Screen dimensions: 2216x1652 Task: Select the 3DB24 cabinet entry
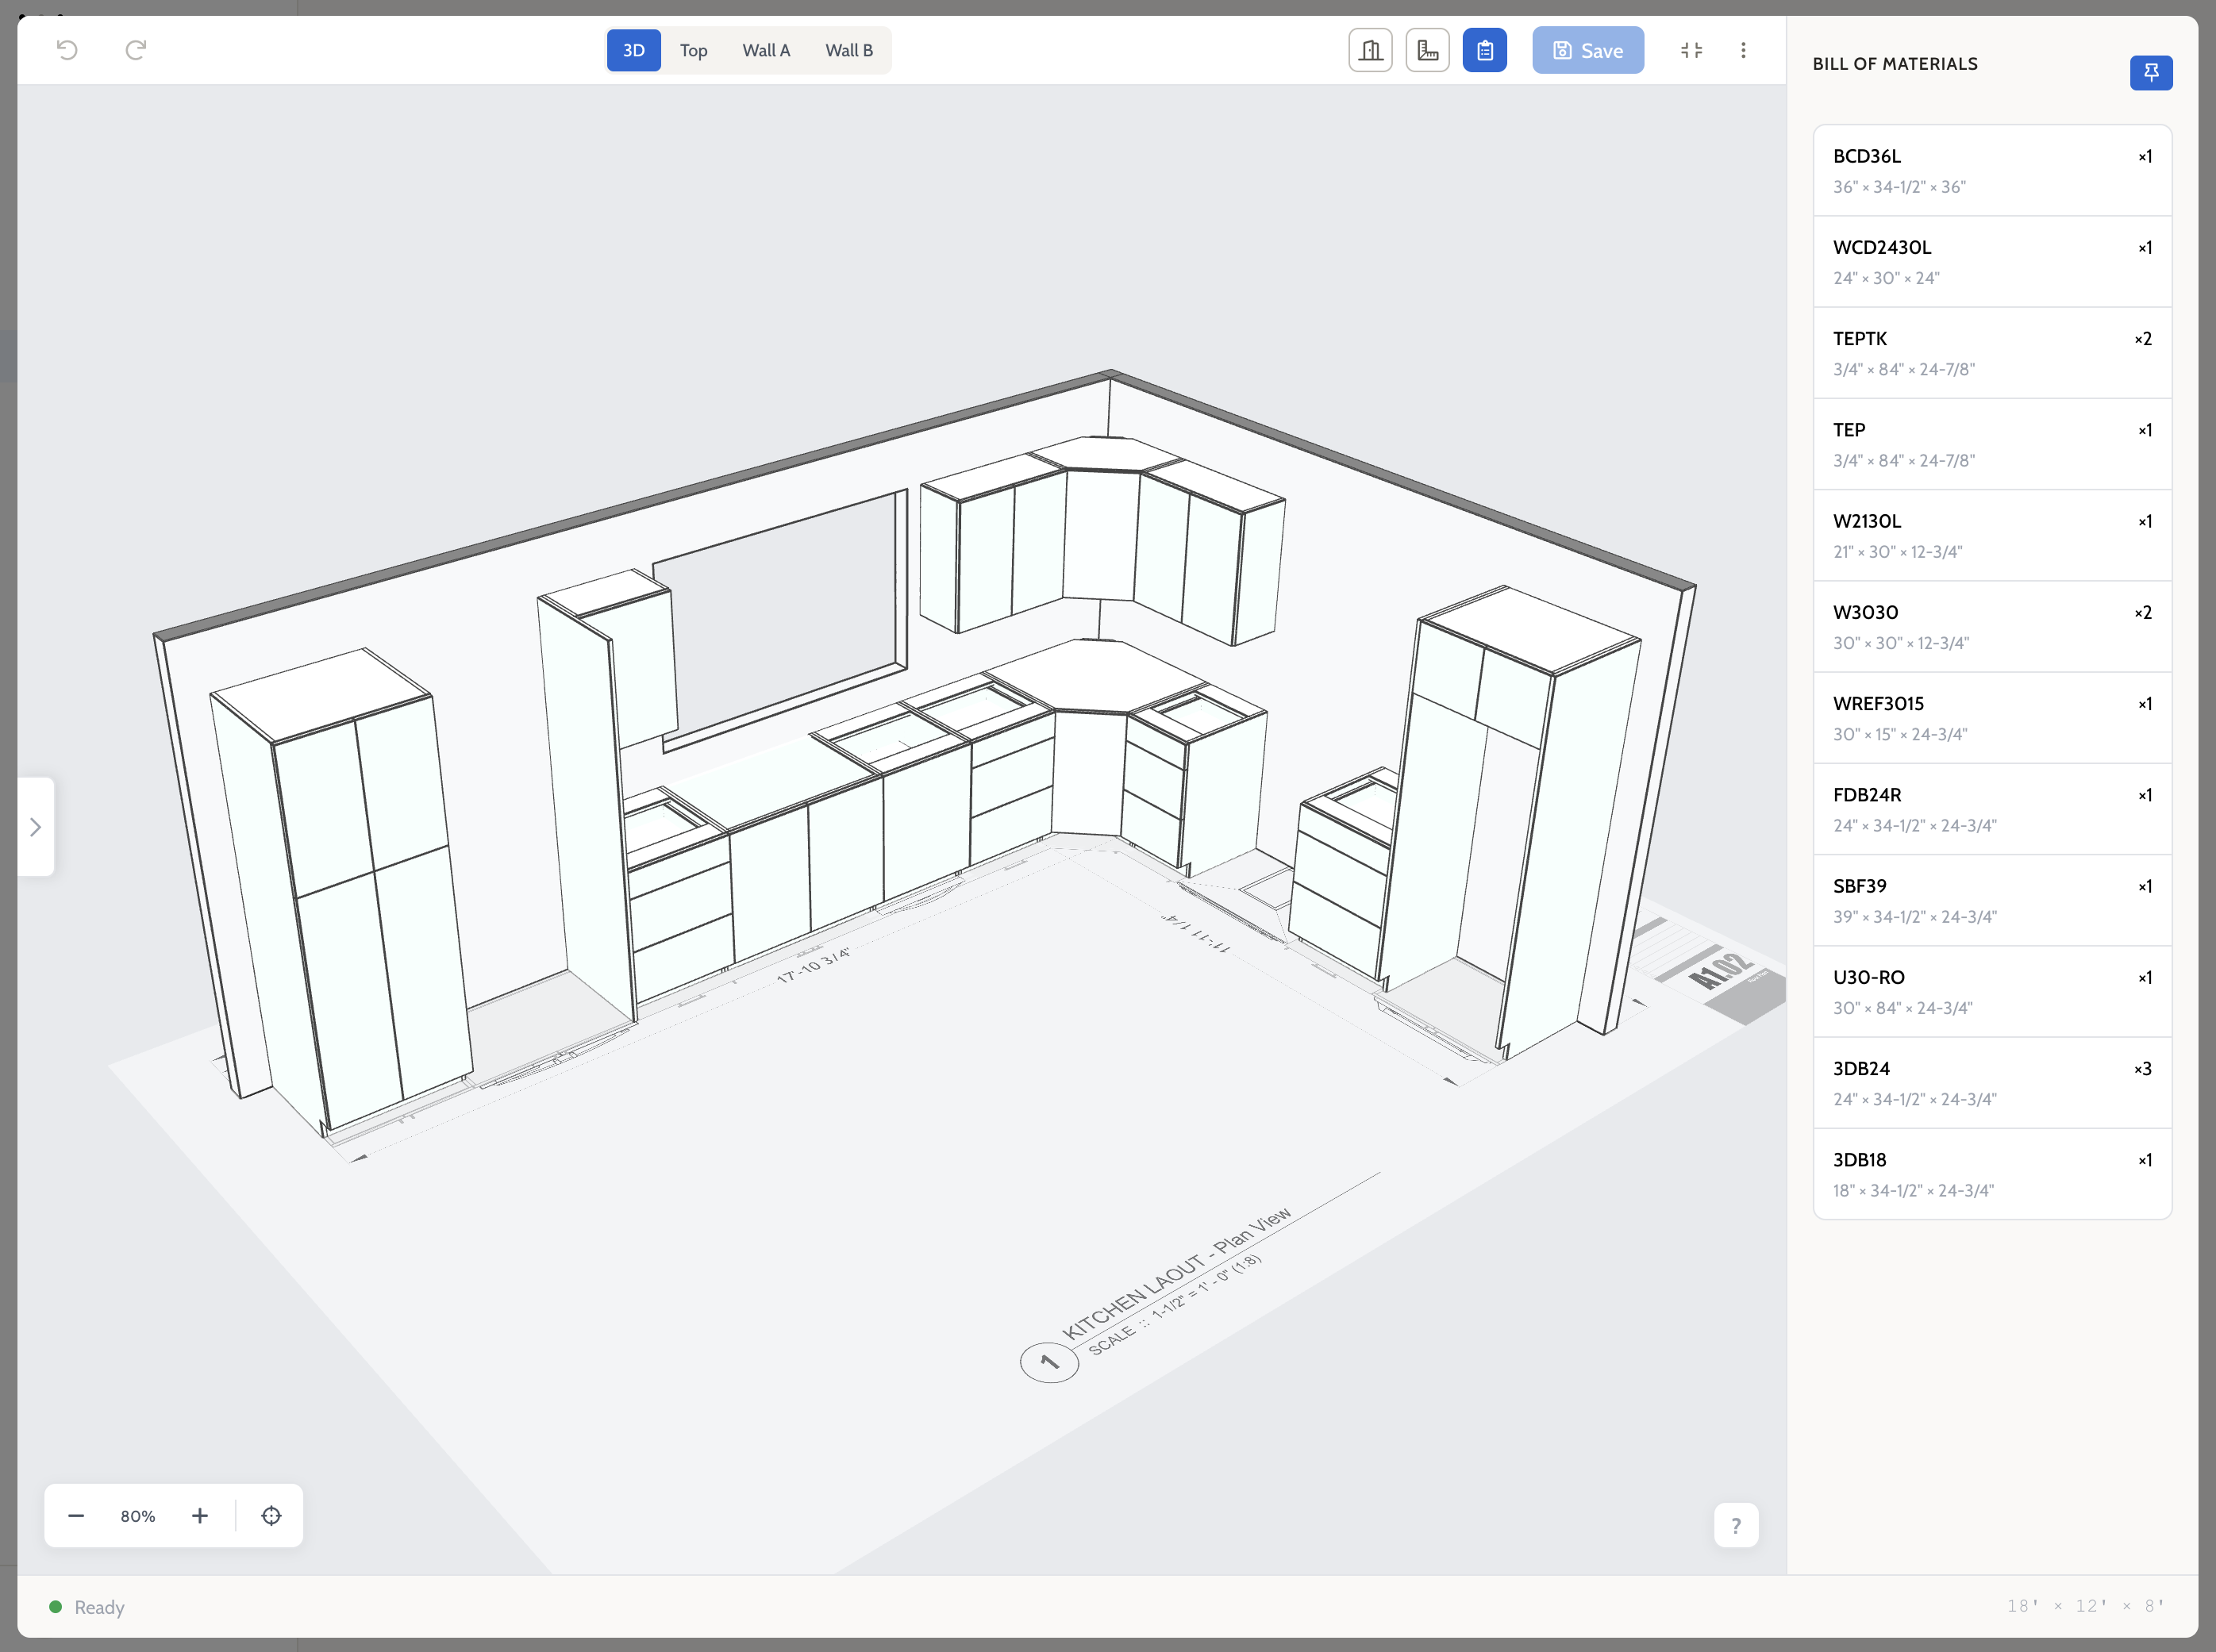tap(1991, 1083)
